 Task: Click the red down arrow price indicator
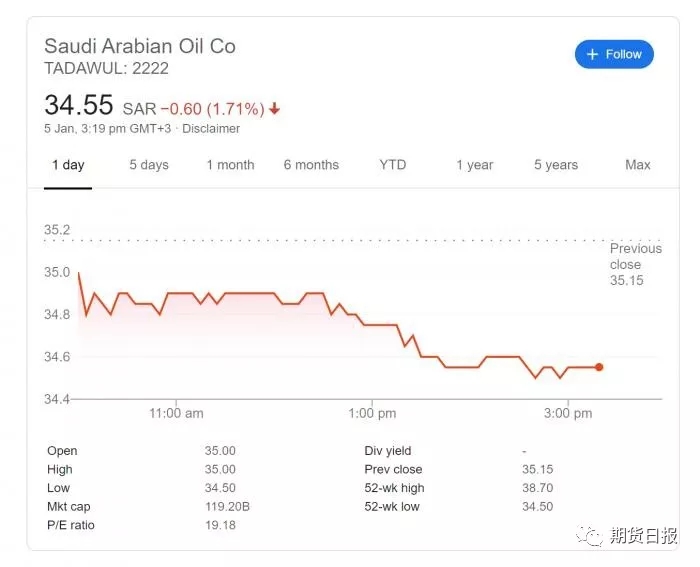point(275,108)
